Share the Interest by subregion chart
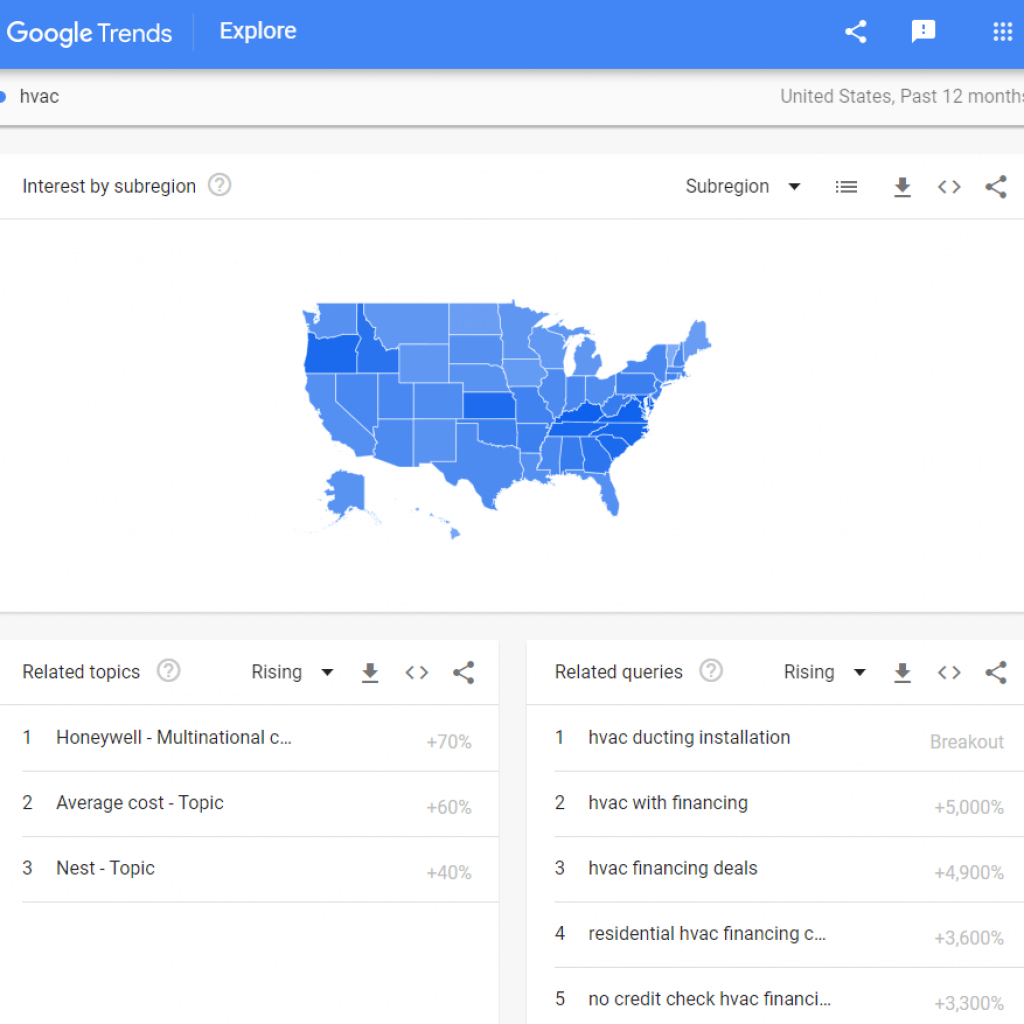This screenshot has height=1024, width=1024. click(x=996, y=187)
